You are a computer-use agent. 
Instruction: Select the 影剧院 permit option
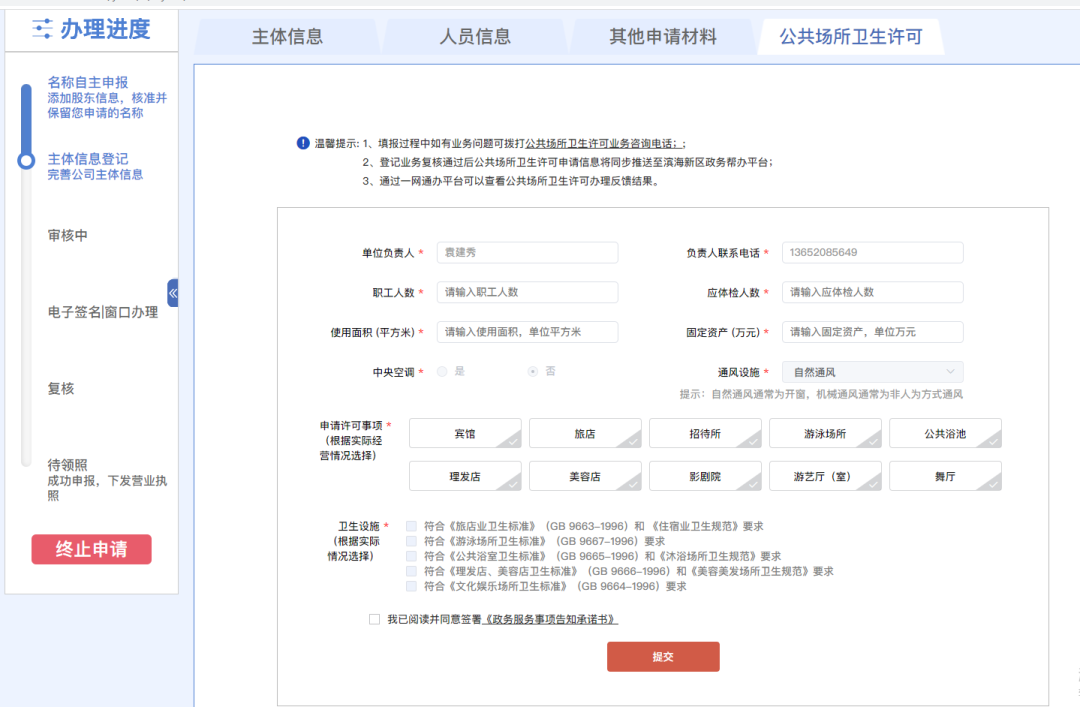[705, 476]
